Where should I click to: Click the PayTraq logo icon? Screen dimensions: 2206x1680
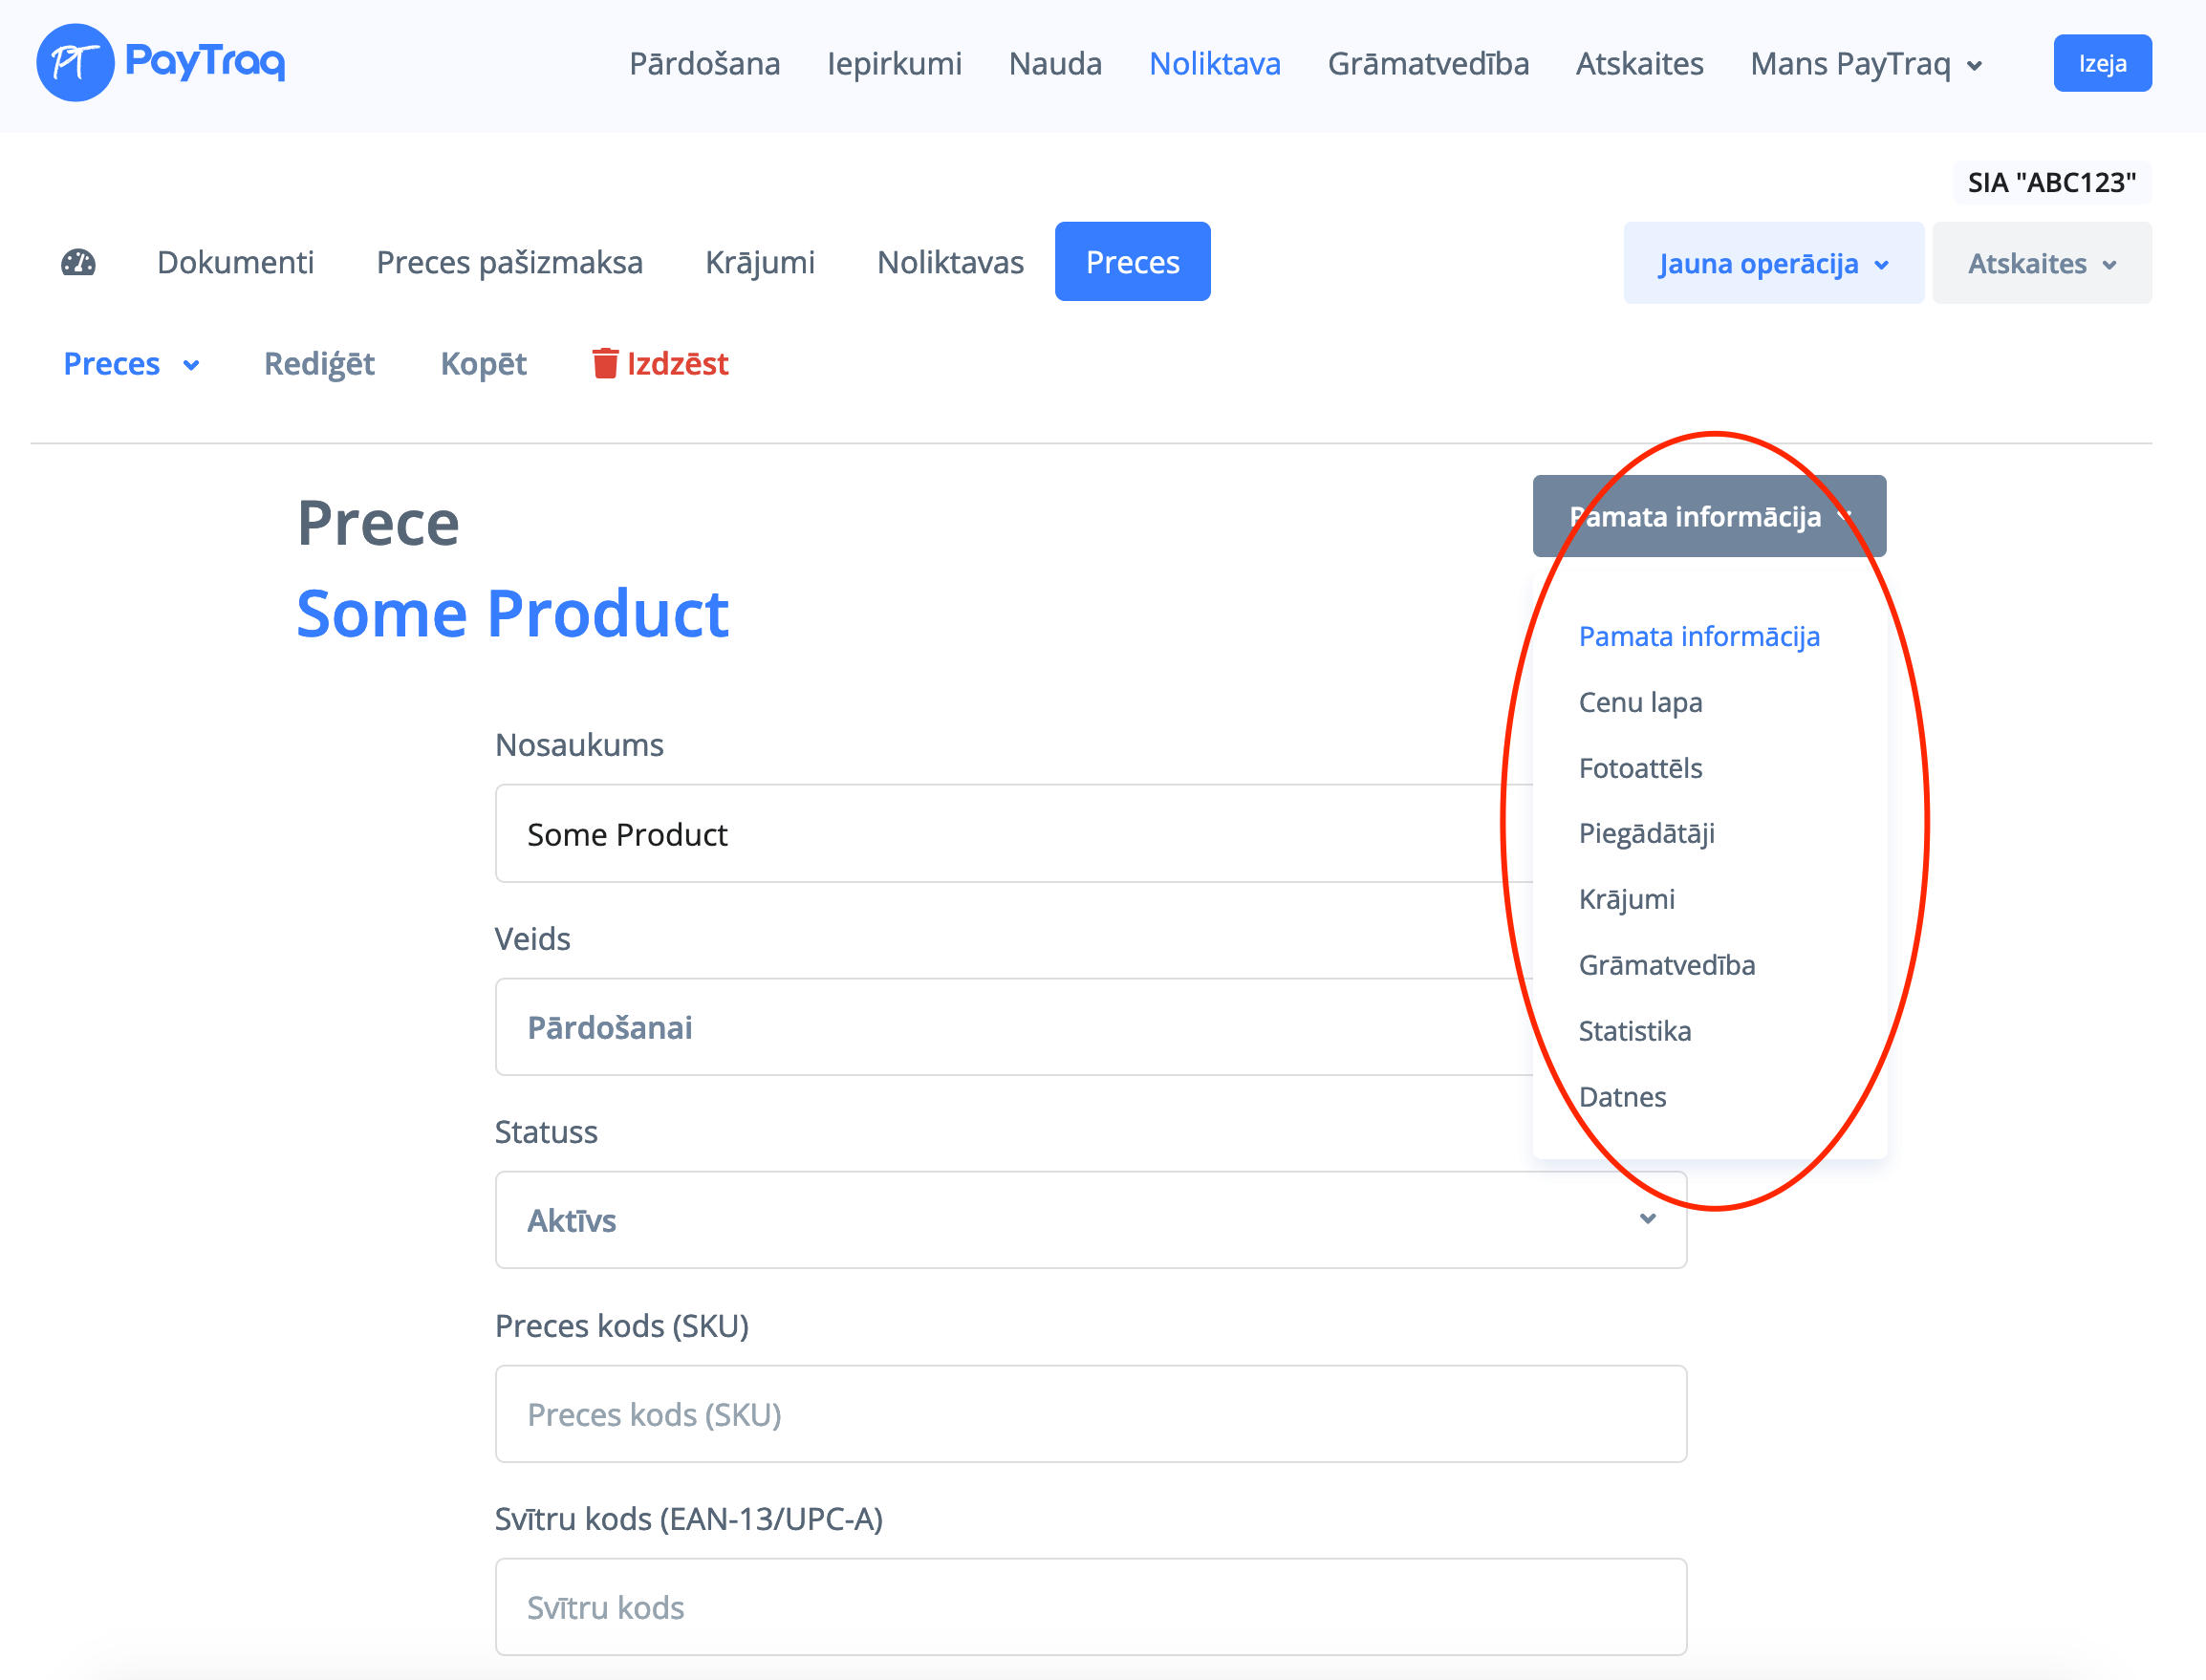click(x=75, y=62)
